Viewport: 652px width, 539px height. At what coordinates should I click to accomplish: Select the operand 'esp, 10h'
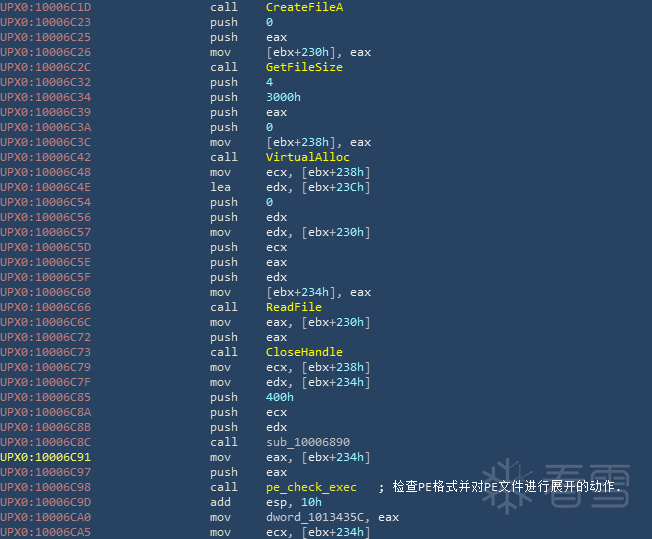[294, 502]
